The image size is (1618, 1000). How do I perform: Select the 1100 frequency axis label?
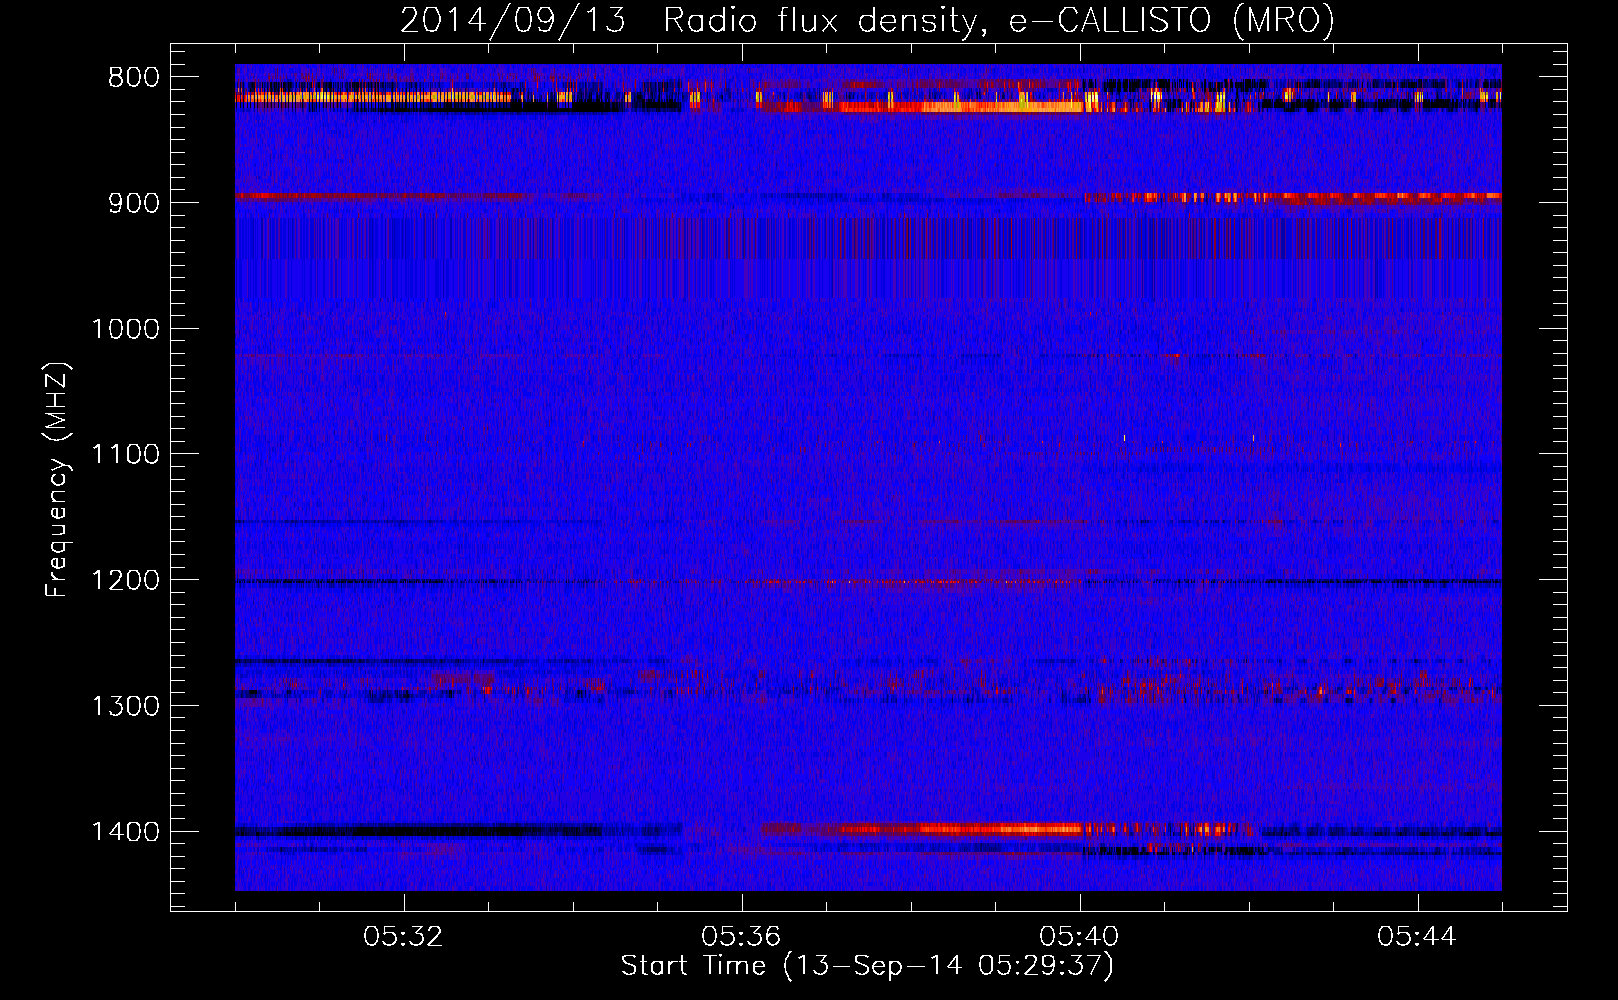[126, 455]
